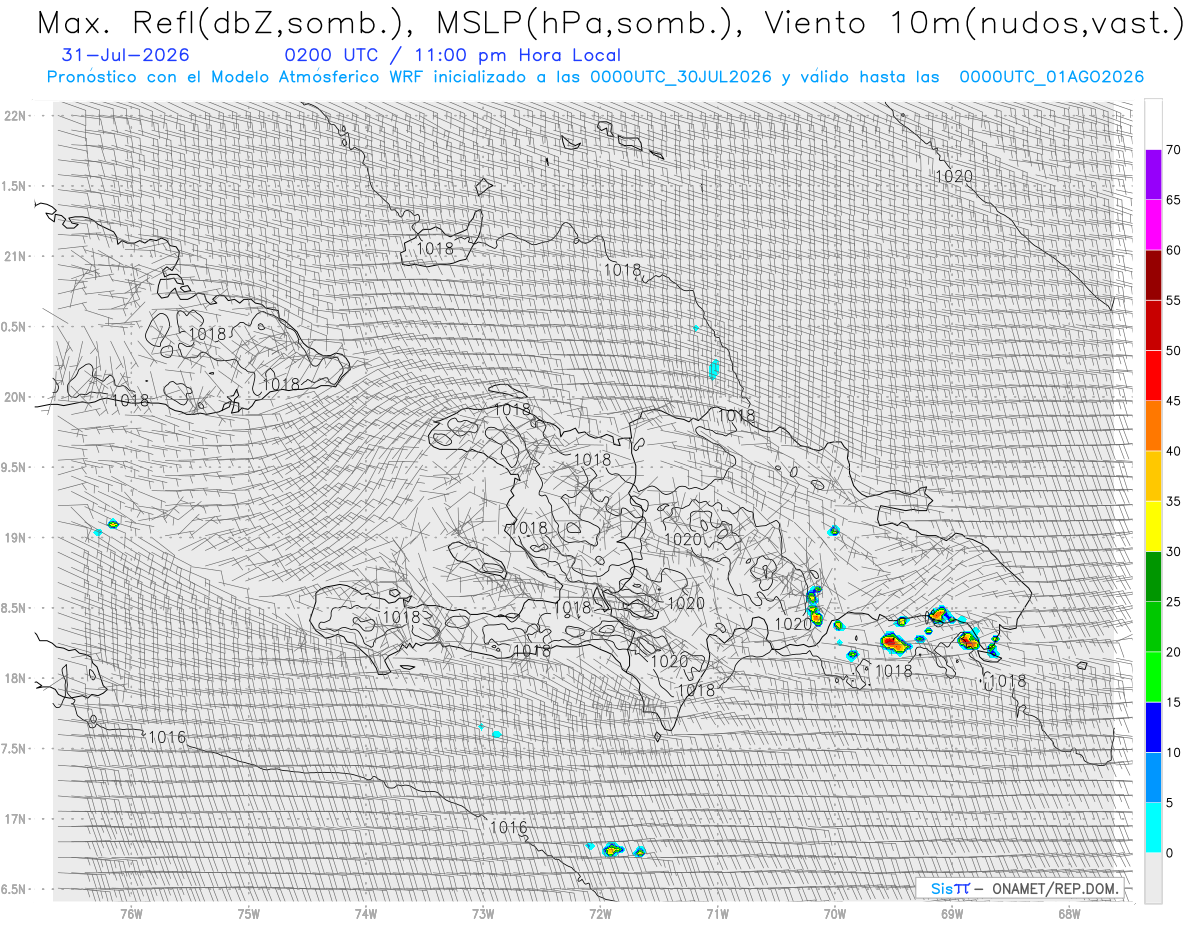1200x927 pixels.
Task: Click the '76W' longitude label
Action: click(131, 913)
